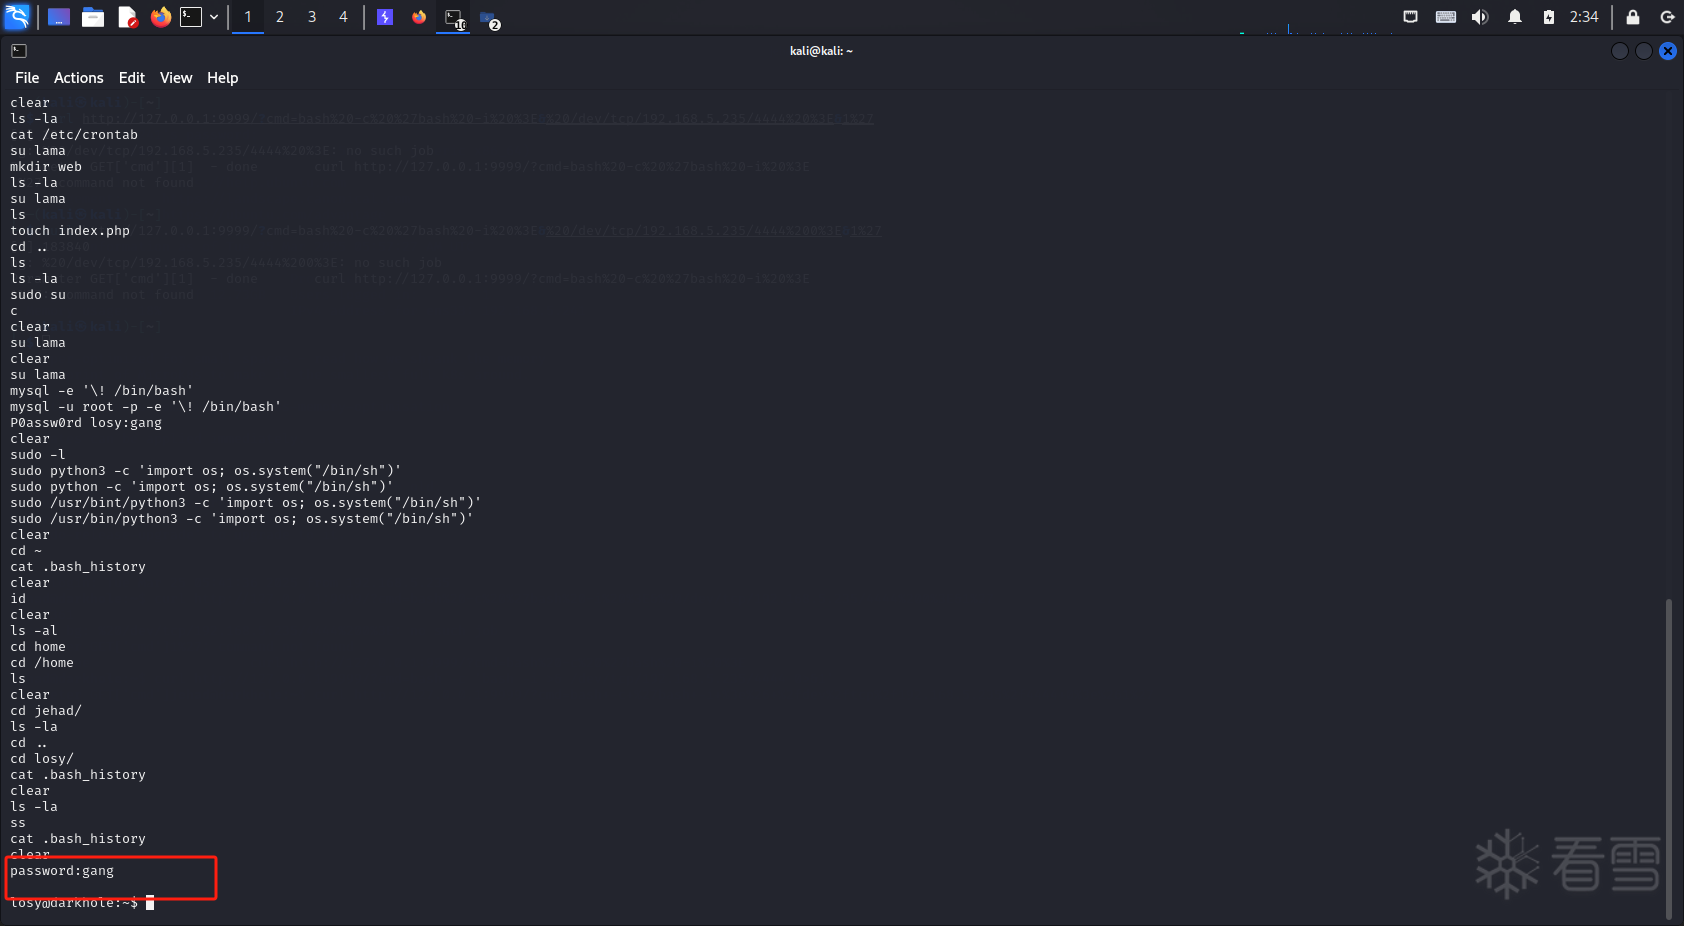Switch to workspace 3
The image size is (1684, 926).
(x=312, y=17)
